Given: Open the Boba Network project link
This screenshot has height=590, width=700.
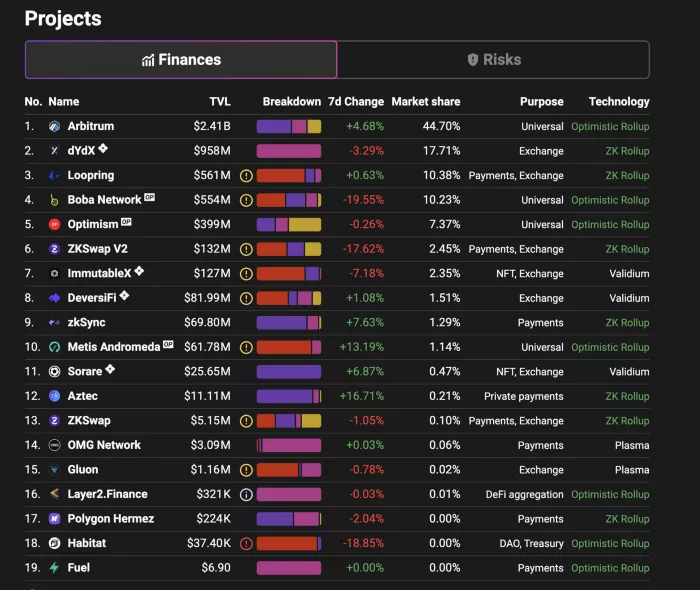Looking at the screenshot, I should tap(104, 200).
